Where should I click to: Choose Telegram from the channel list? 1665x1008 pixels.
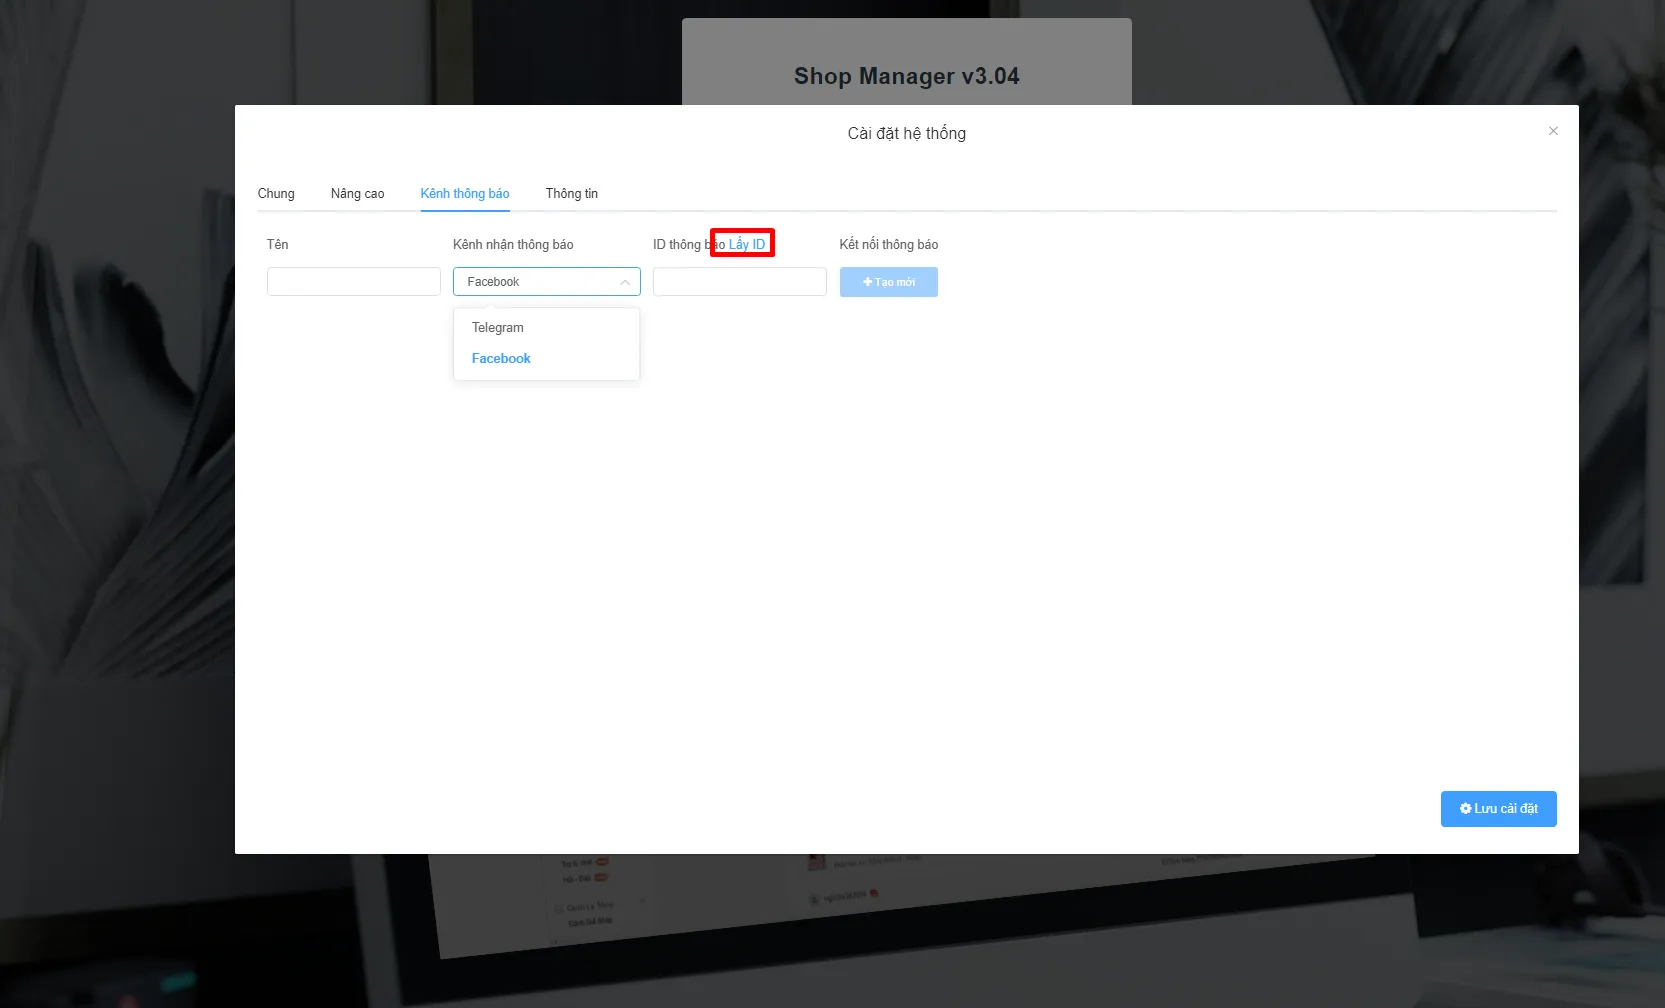(x=546, y=328)
